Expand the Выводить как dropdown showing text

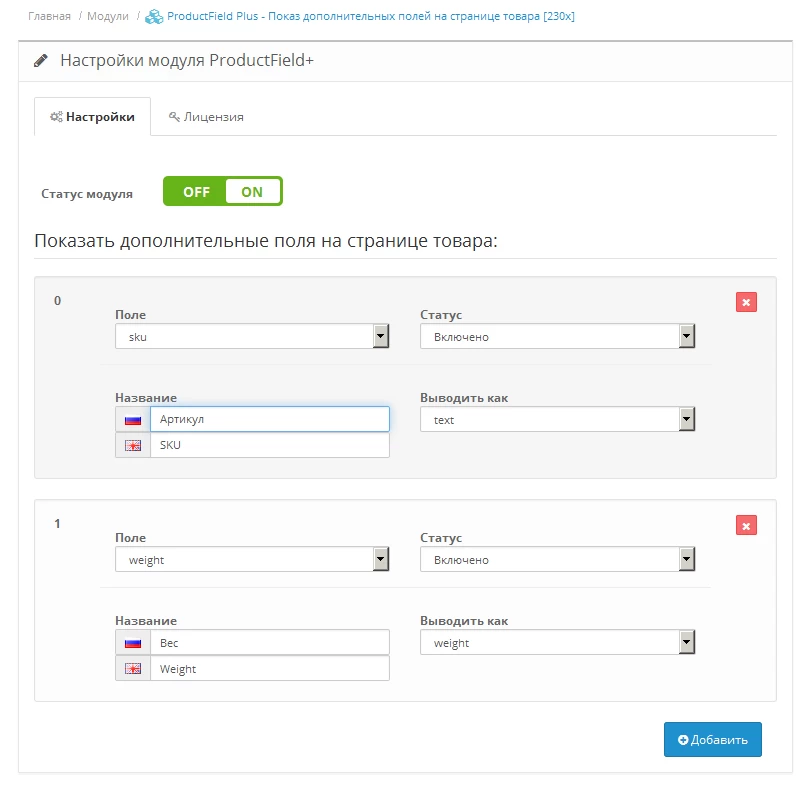click(557, 420)
